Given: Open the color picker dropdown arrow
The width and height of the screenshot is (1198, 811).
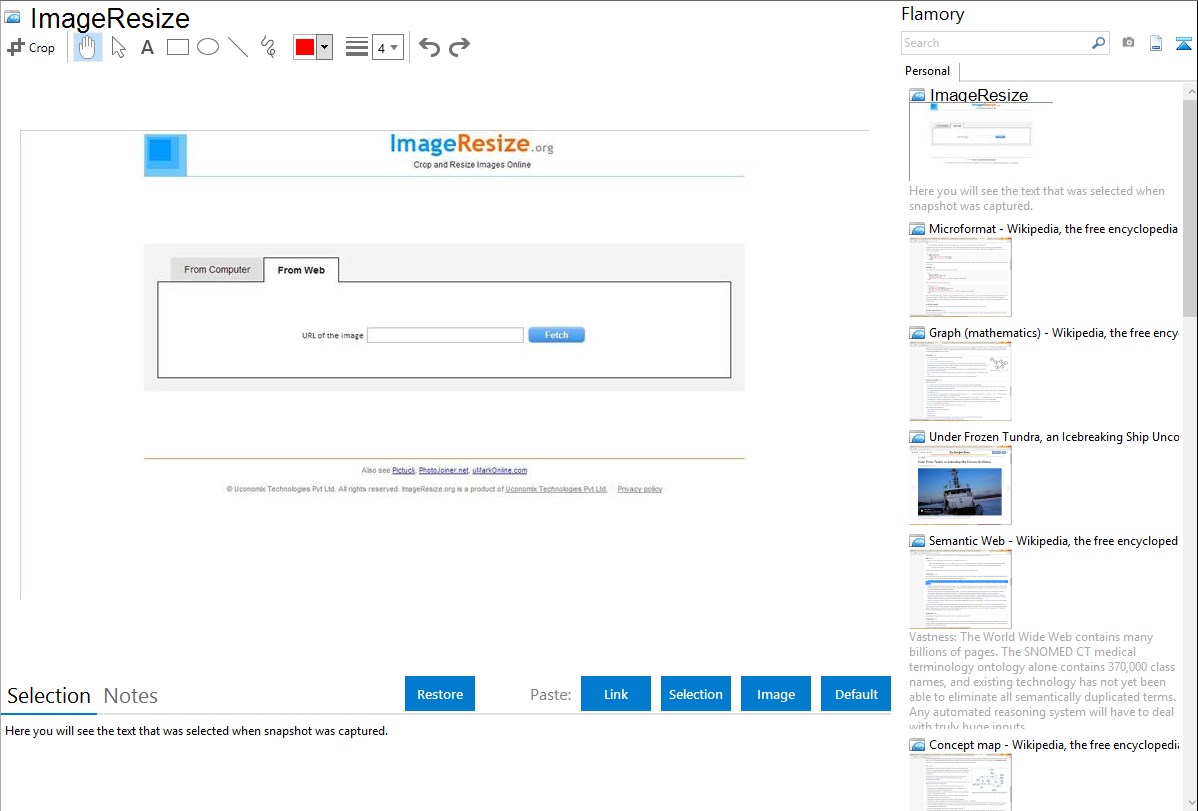Looking at the screenshot, I should coord(324,47).
